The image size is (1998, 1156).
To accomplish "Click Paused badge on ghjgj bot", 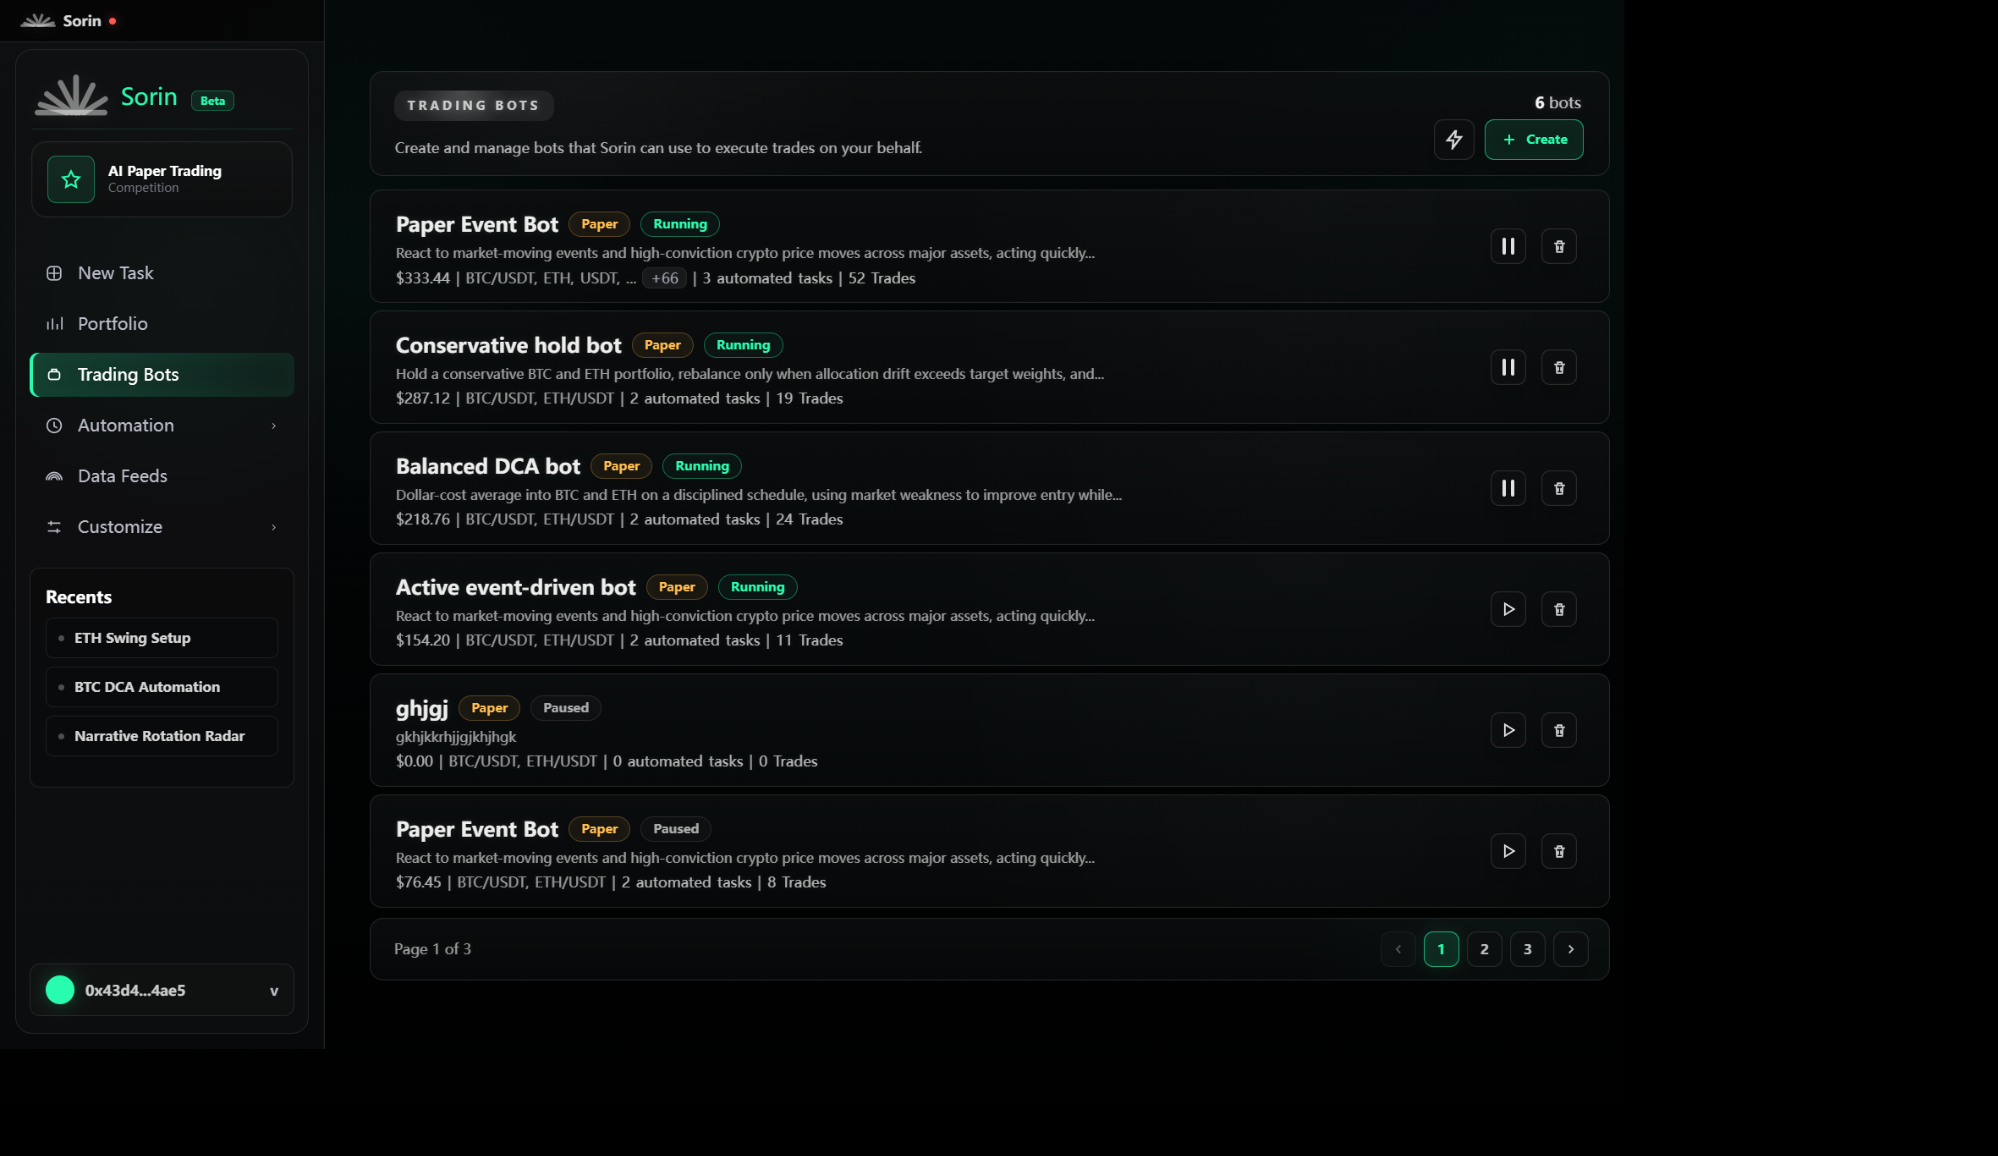I will tap(566, 708).
